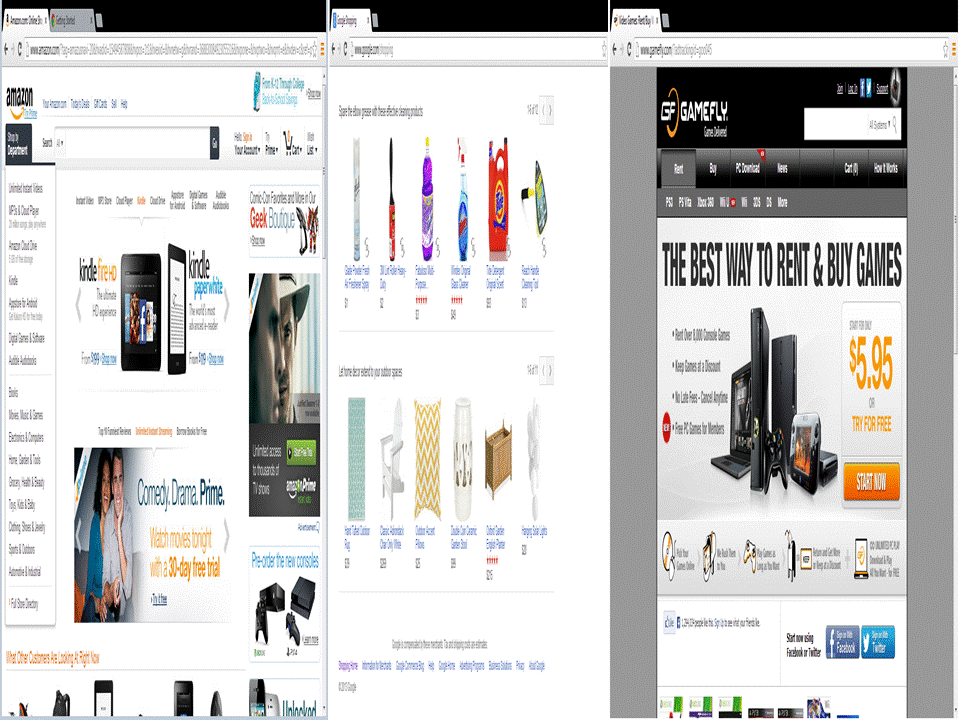Open a new tab in the Amazon window

tap(99, 21)
